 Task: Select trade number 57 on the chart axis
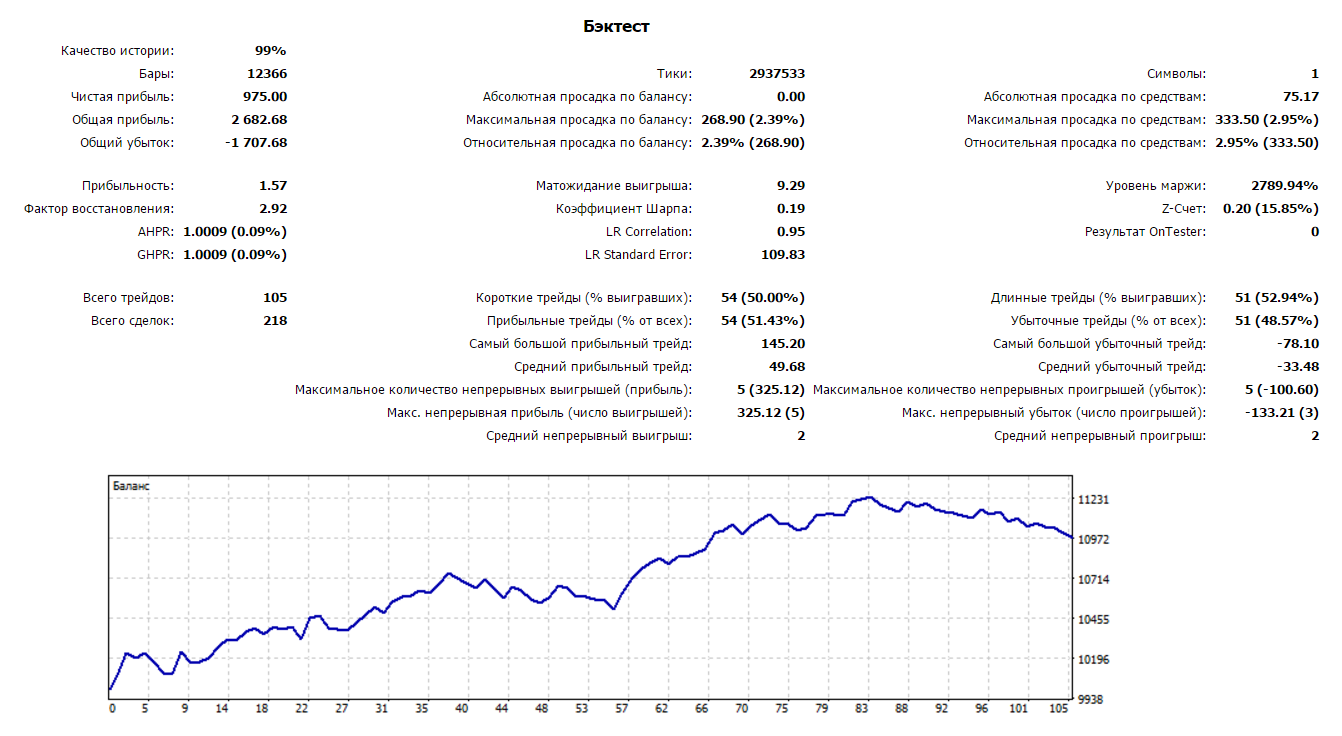pyautogui.click(x=622, y=709)
